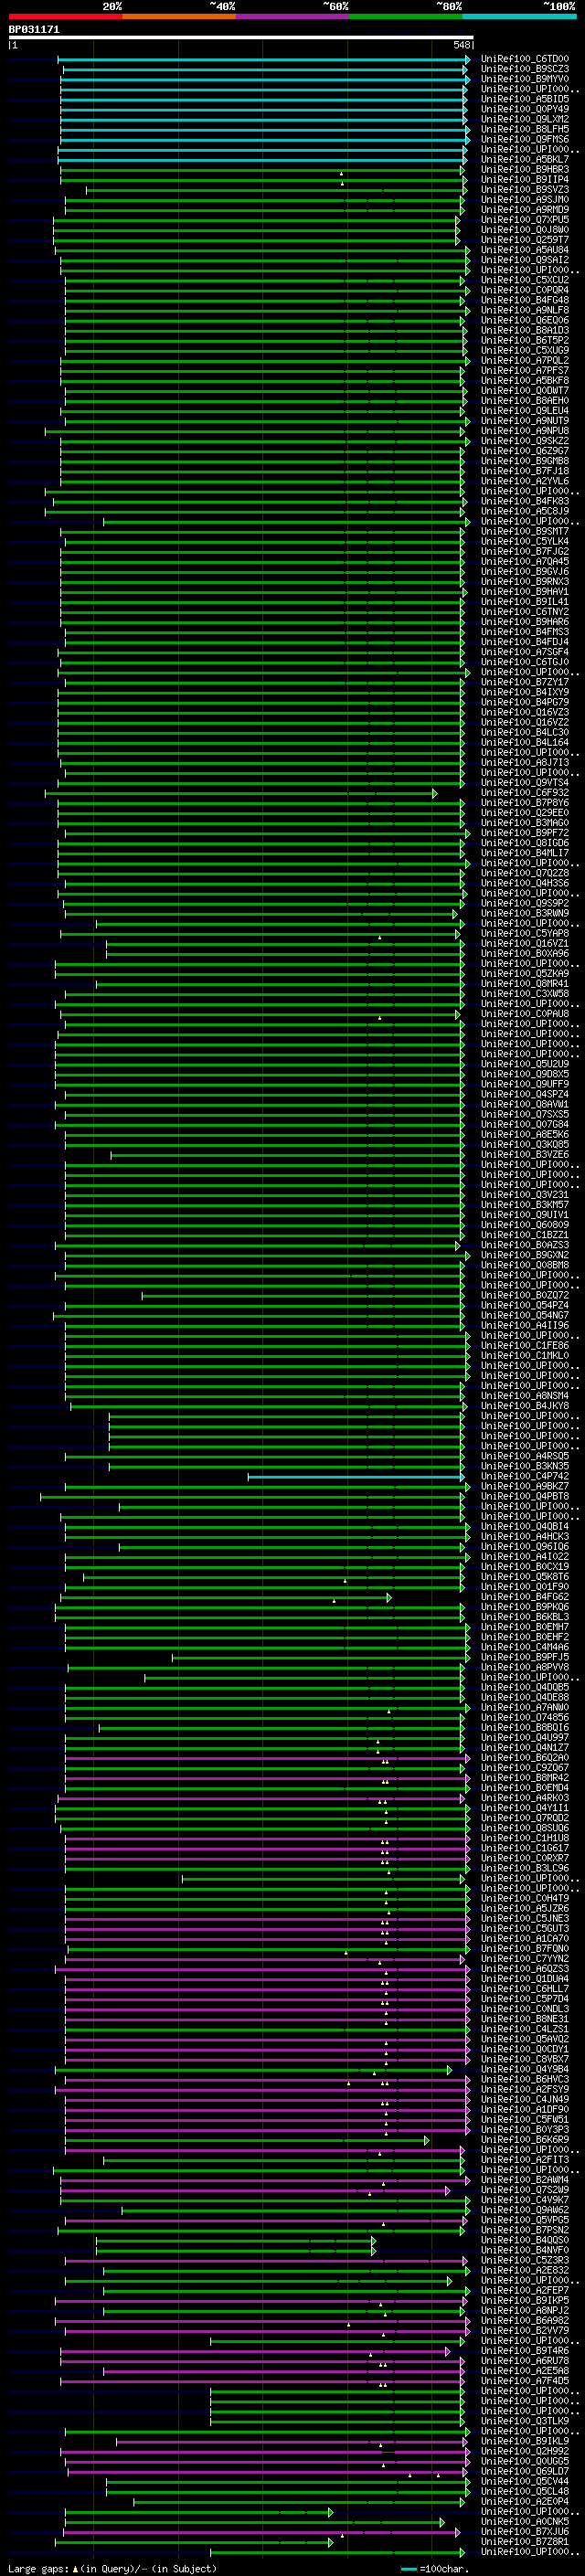The width and height of the screenshot is (585, 2576).
Task: Click the cyan alignment bar for UniRef100_C4P742
Action: (356, 1477)
